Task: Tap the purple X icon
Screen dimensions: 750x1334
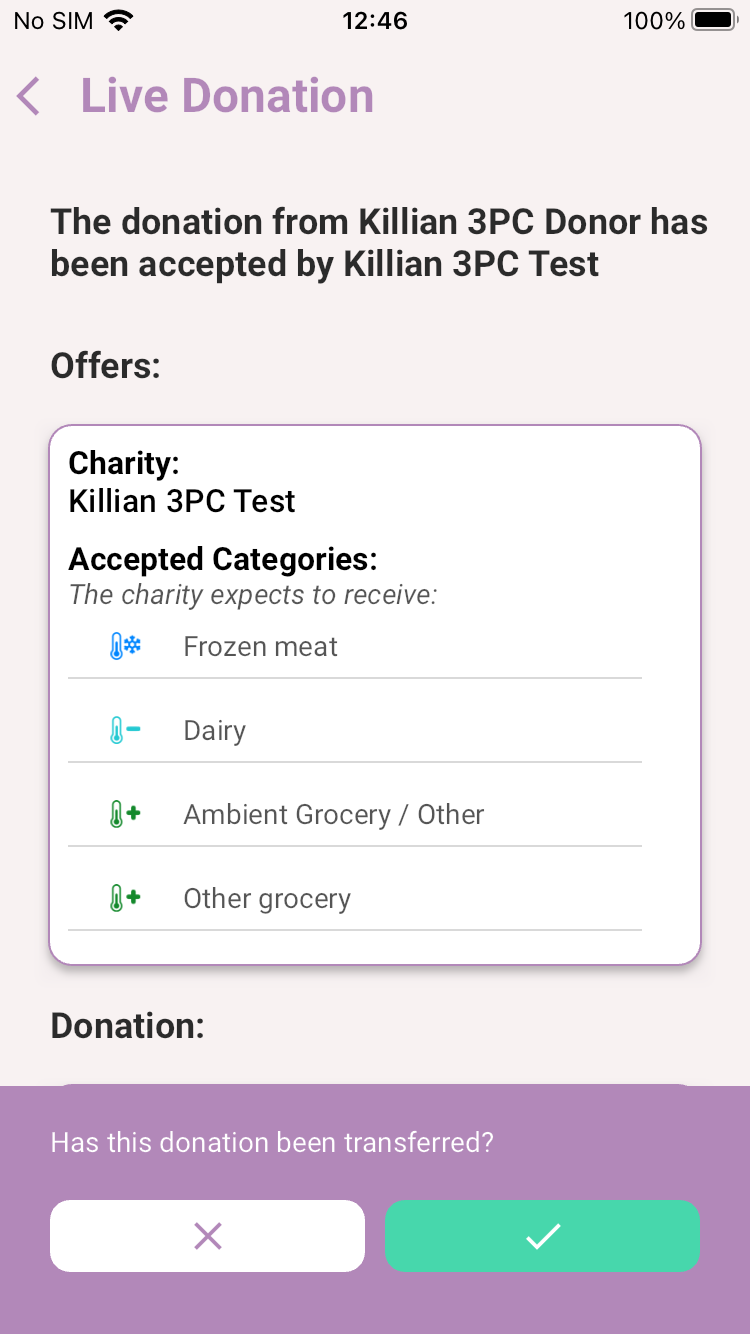Action: (208, 1237)
